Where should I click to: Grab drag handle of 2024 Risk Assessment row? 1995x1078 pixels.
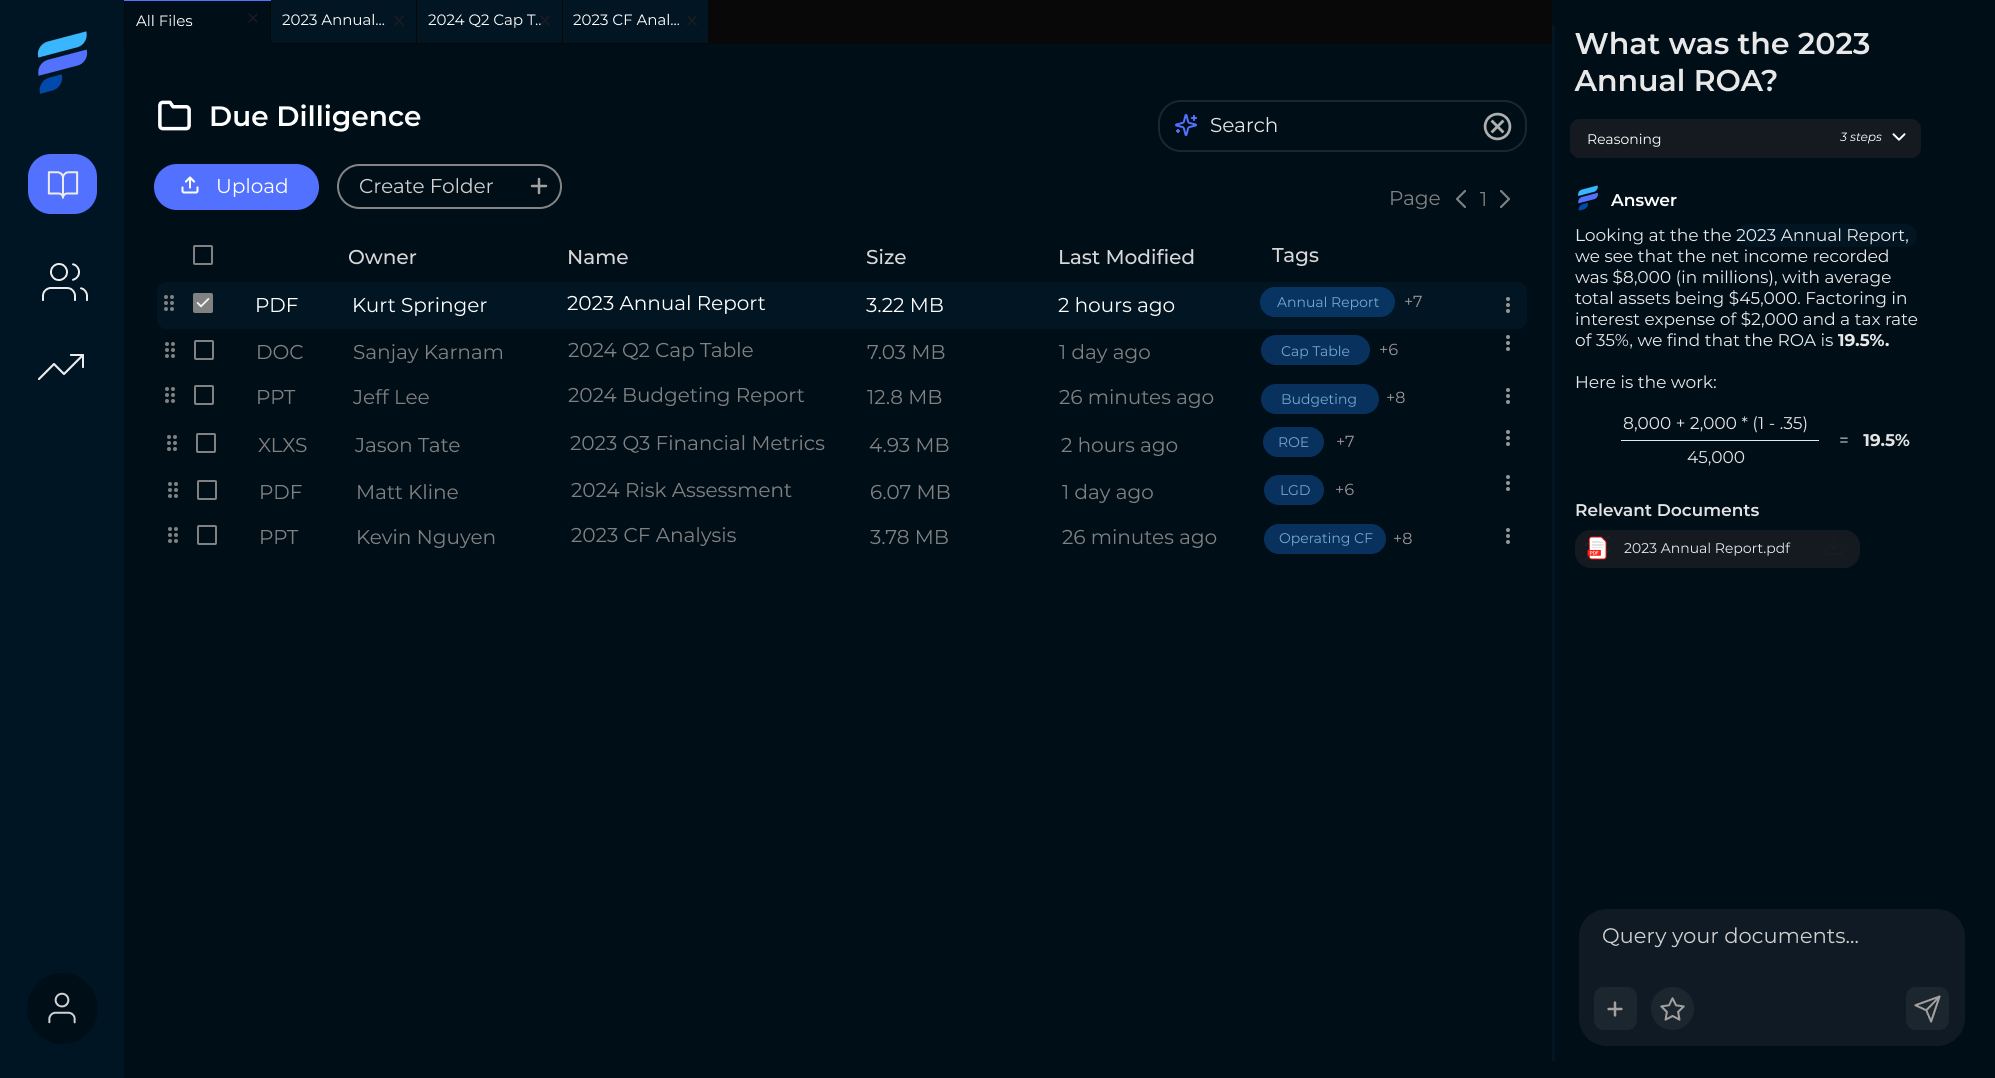click(x=173, y=490)
